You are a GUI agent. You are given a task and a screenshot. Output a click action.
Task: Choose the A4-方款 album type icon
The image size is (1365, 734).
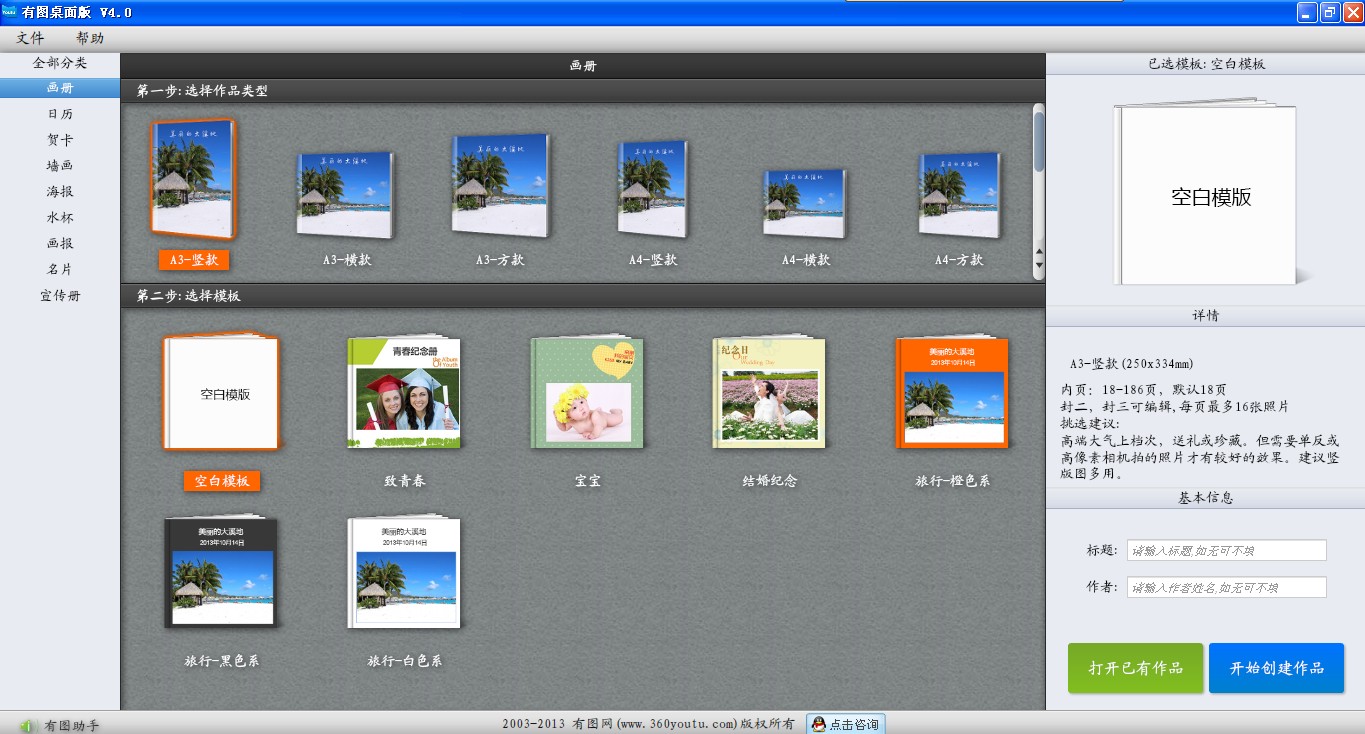(x=959, y=195)
